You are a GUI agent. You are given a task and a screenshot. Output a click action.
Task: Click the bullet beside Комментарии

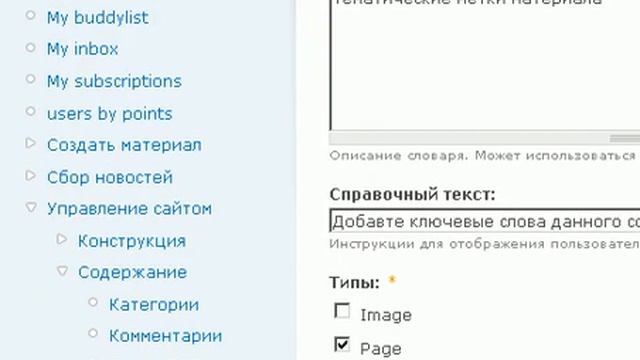(x=93, y=334)
